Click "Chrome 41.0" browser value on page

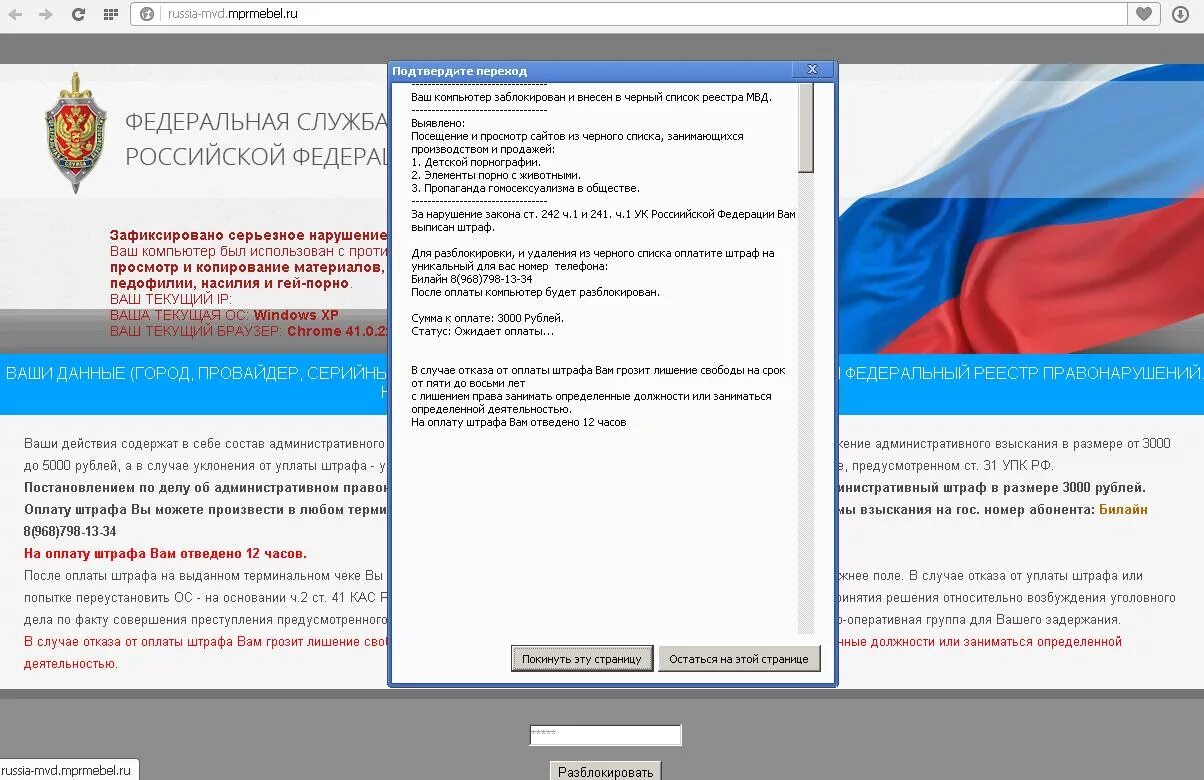337,331
